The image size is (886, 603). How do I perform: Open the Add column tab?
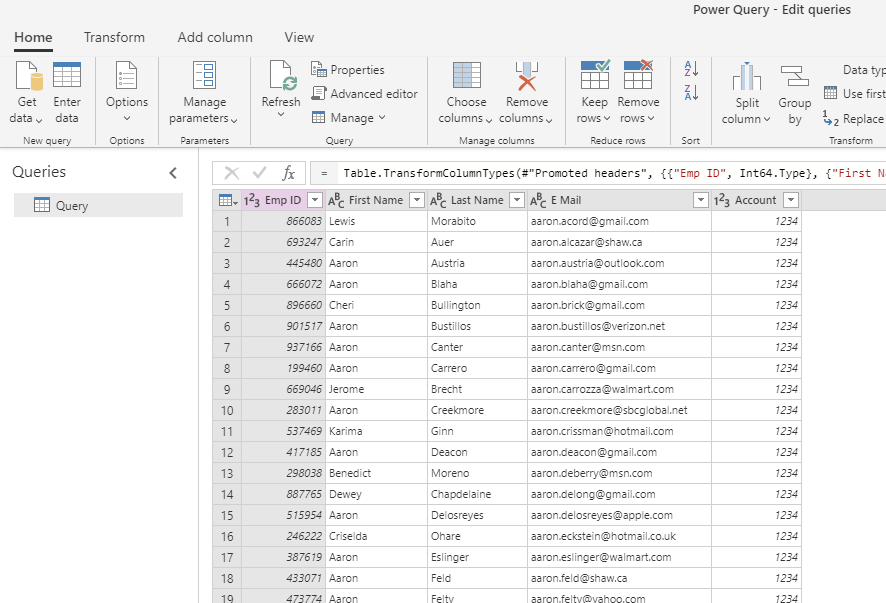point(215,37)
